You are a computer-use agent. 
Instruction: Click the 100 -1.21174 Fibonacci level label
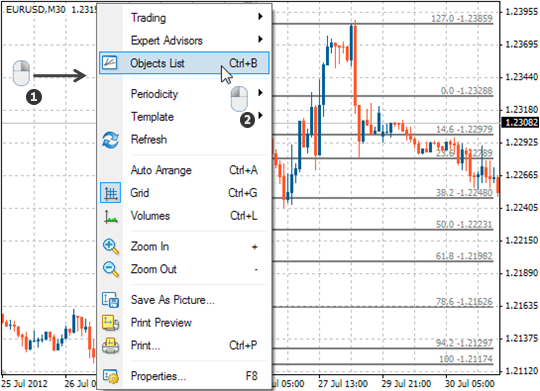(466, 359)
